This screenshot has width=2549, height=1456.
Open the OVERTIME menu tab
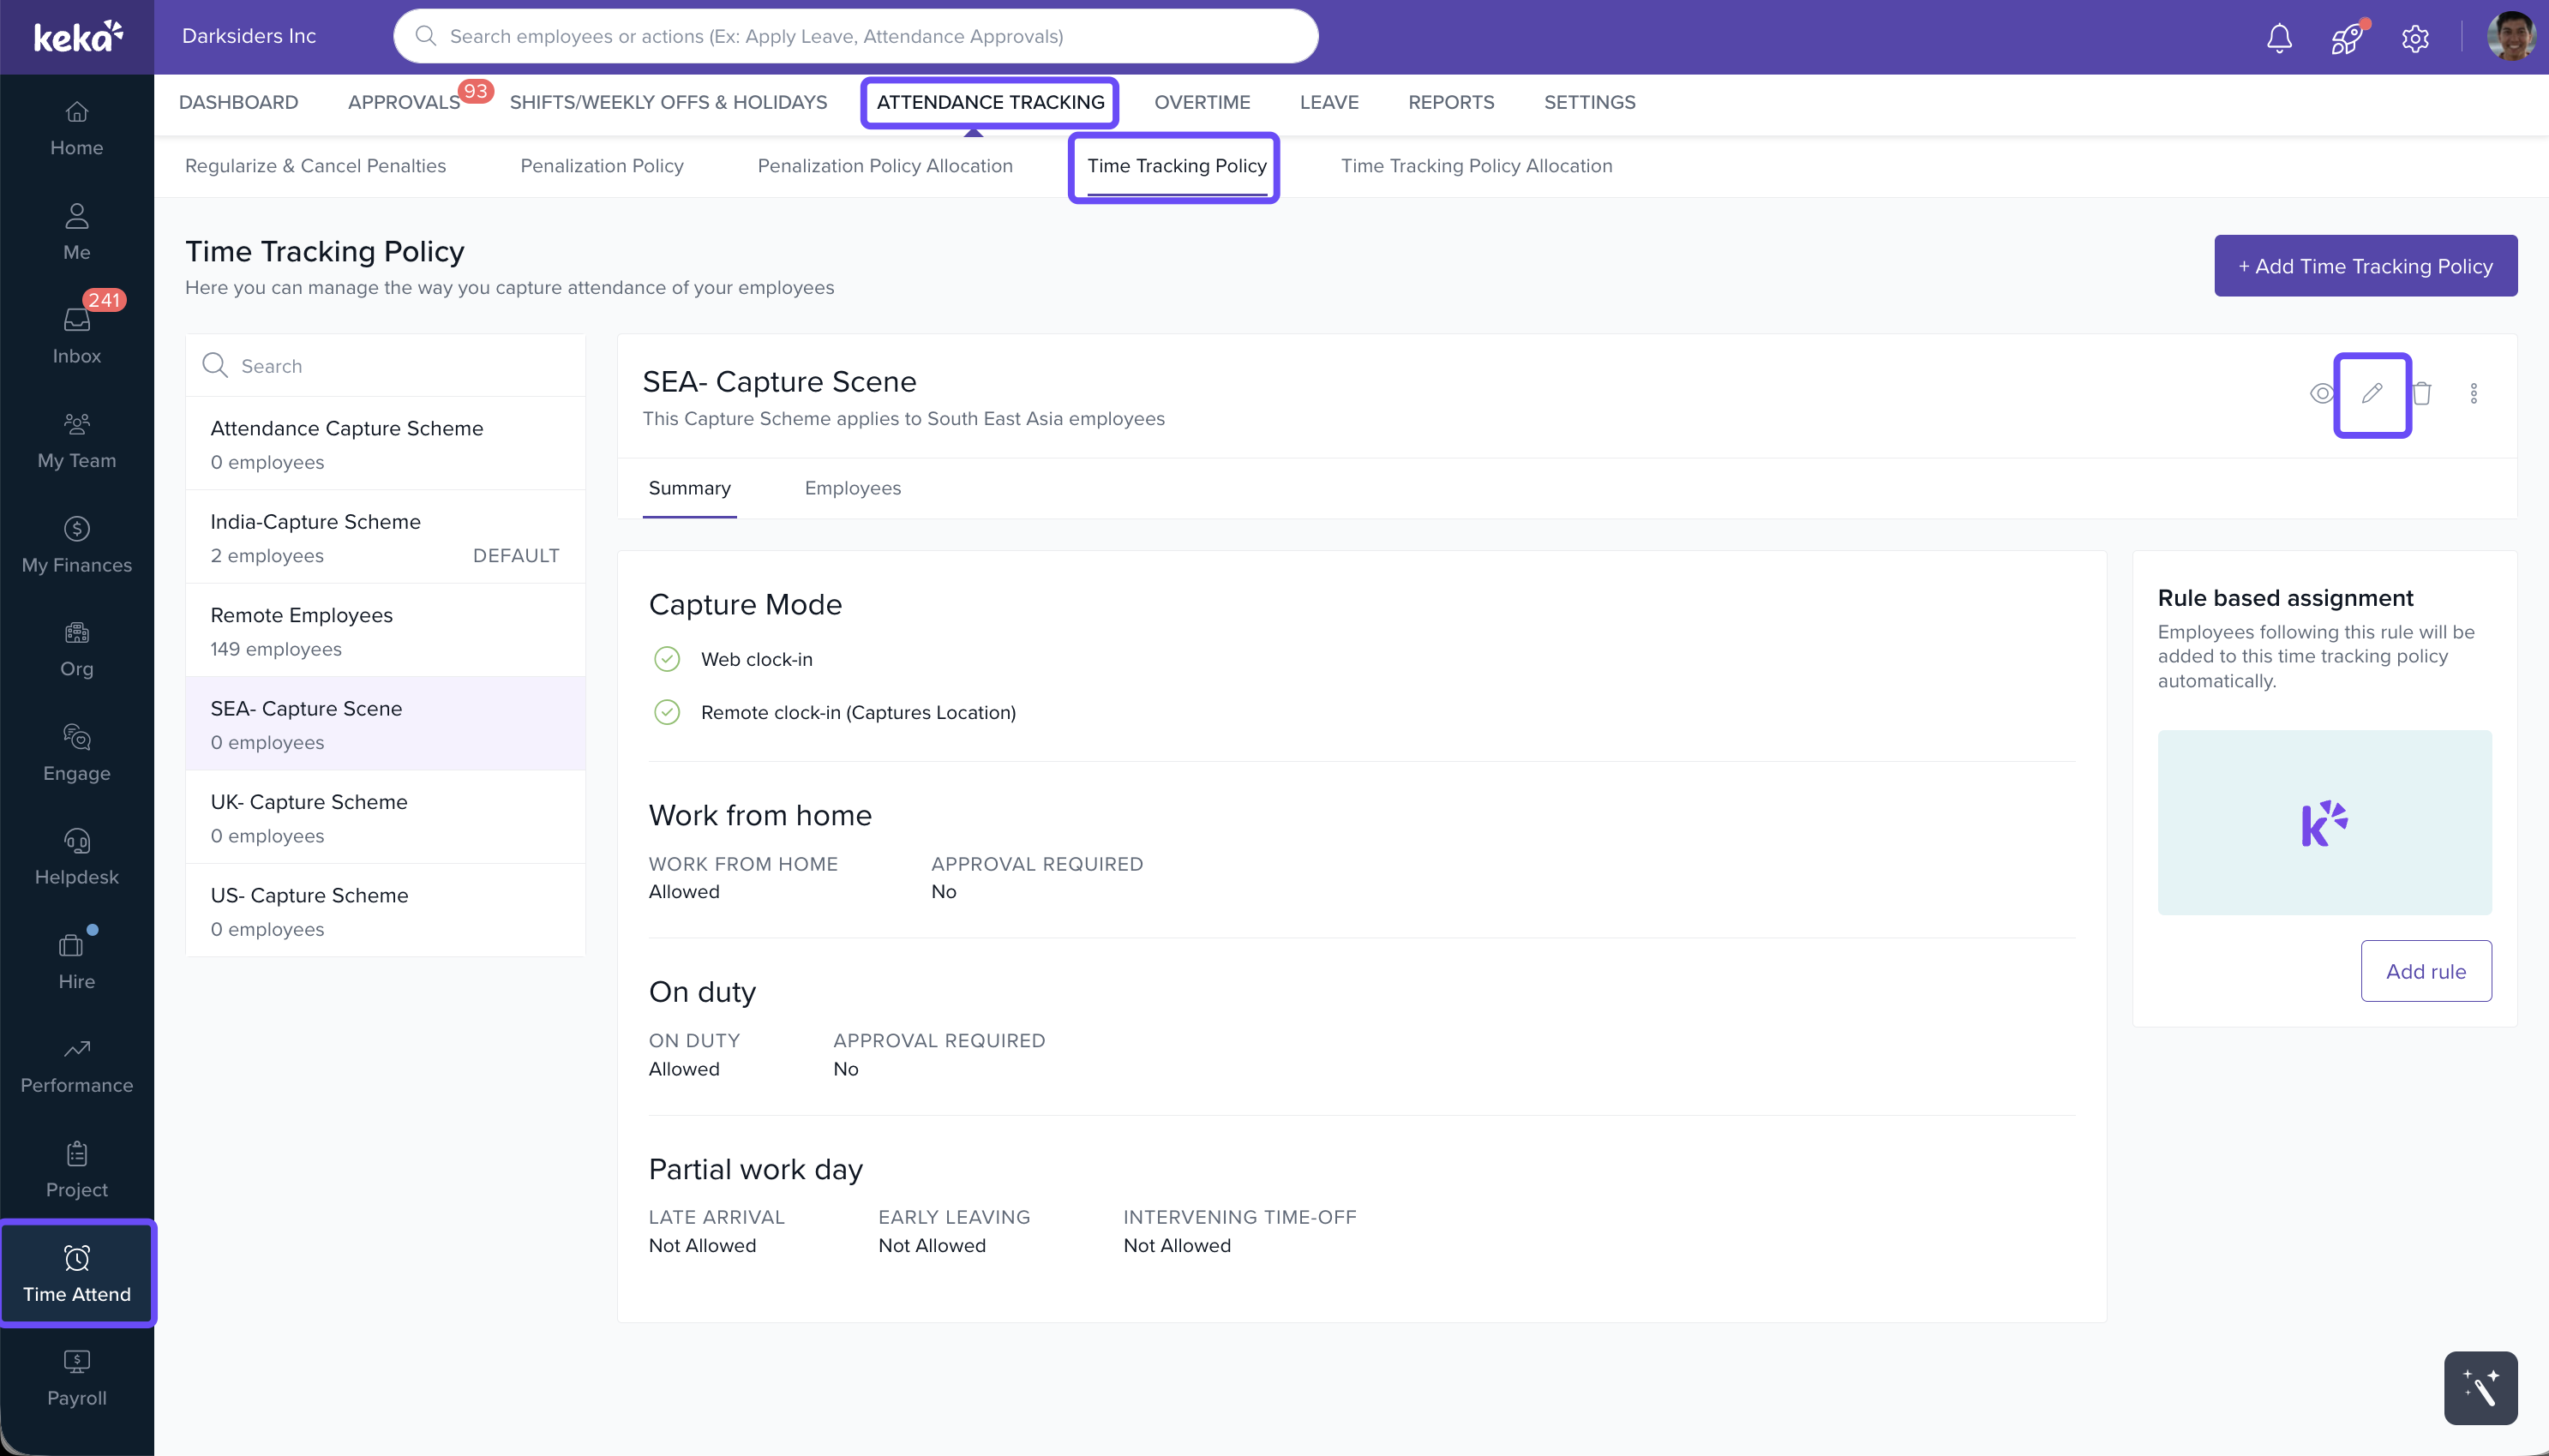(1202, 102)
